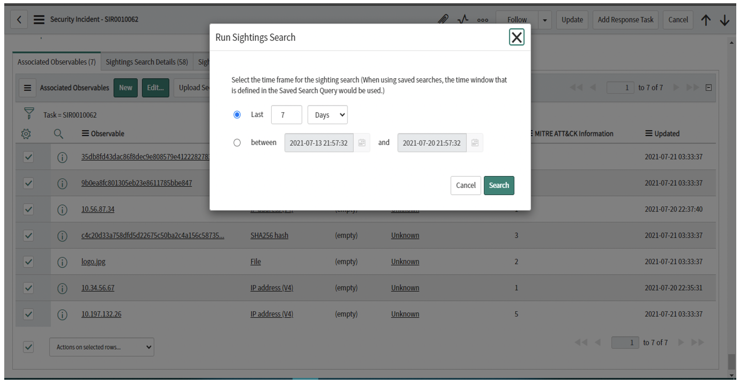Screen dimensions: 738x383
Task: Open the Days time unit dropdown
Action: [328, 115]
